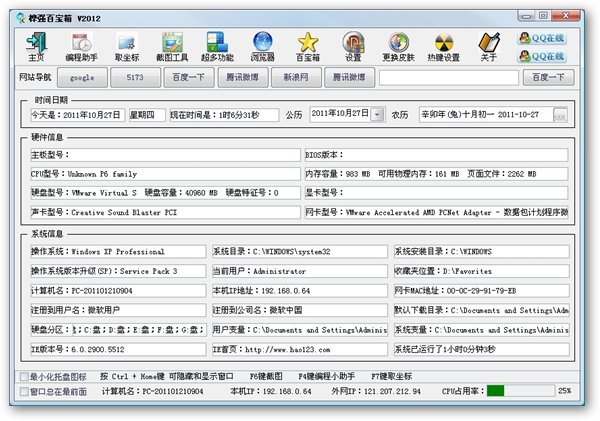Click the 现在时间是 time field
This screenshot has width=600, height=421.
click(224, 115)
